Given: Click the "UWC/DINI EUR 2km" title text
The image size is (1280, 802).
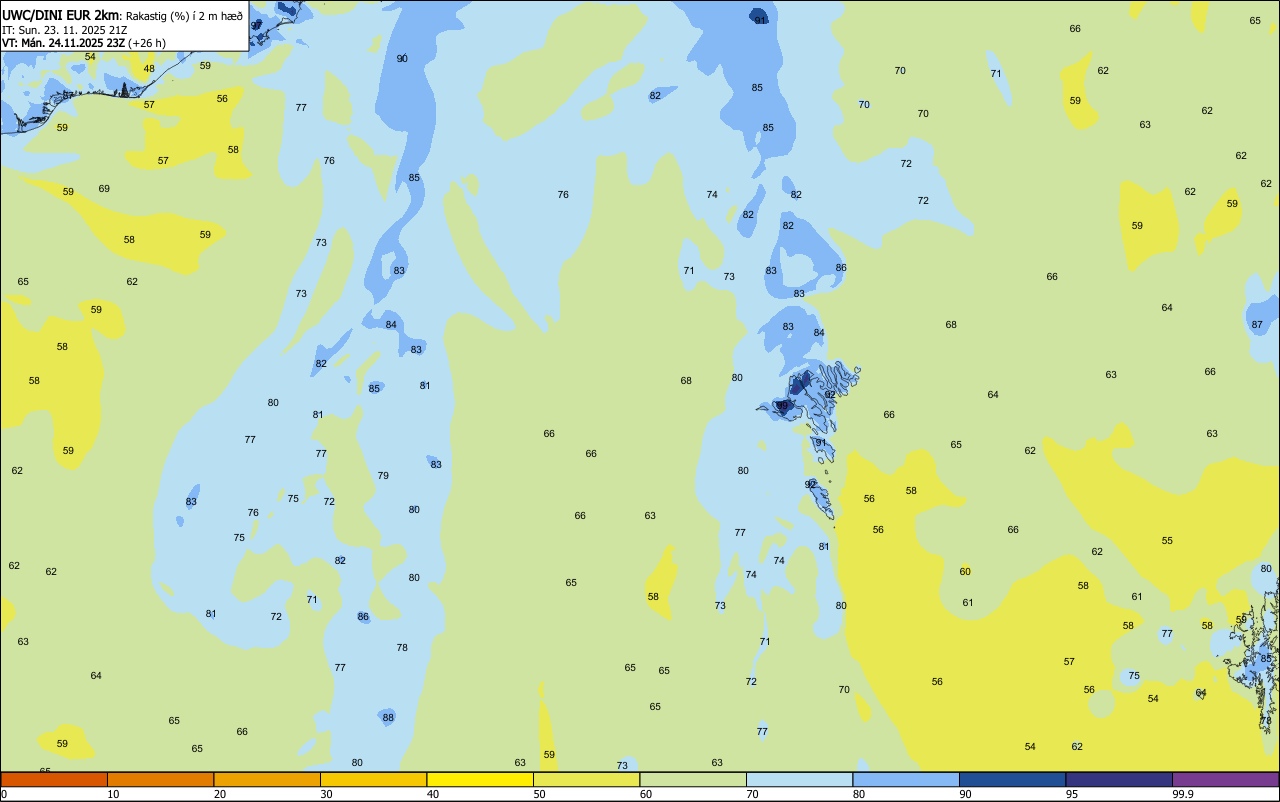Looking at the screenshot, I should [59, 15].
